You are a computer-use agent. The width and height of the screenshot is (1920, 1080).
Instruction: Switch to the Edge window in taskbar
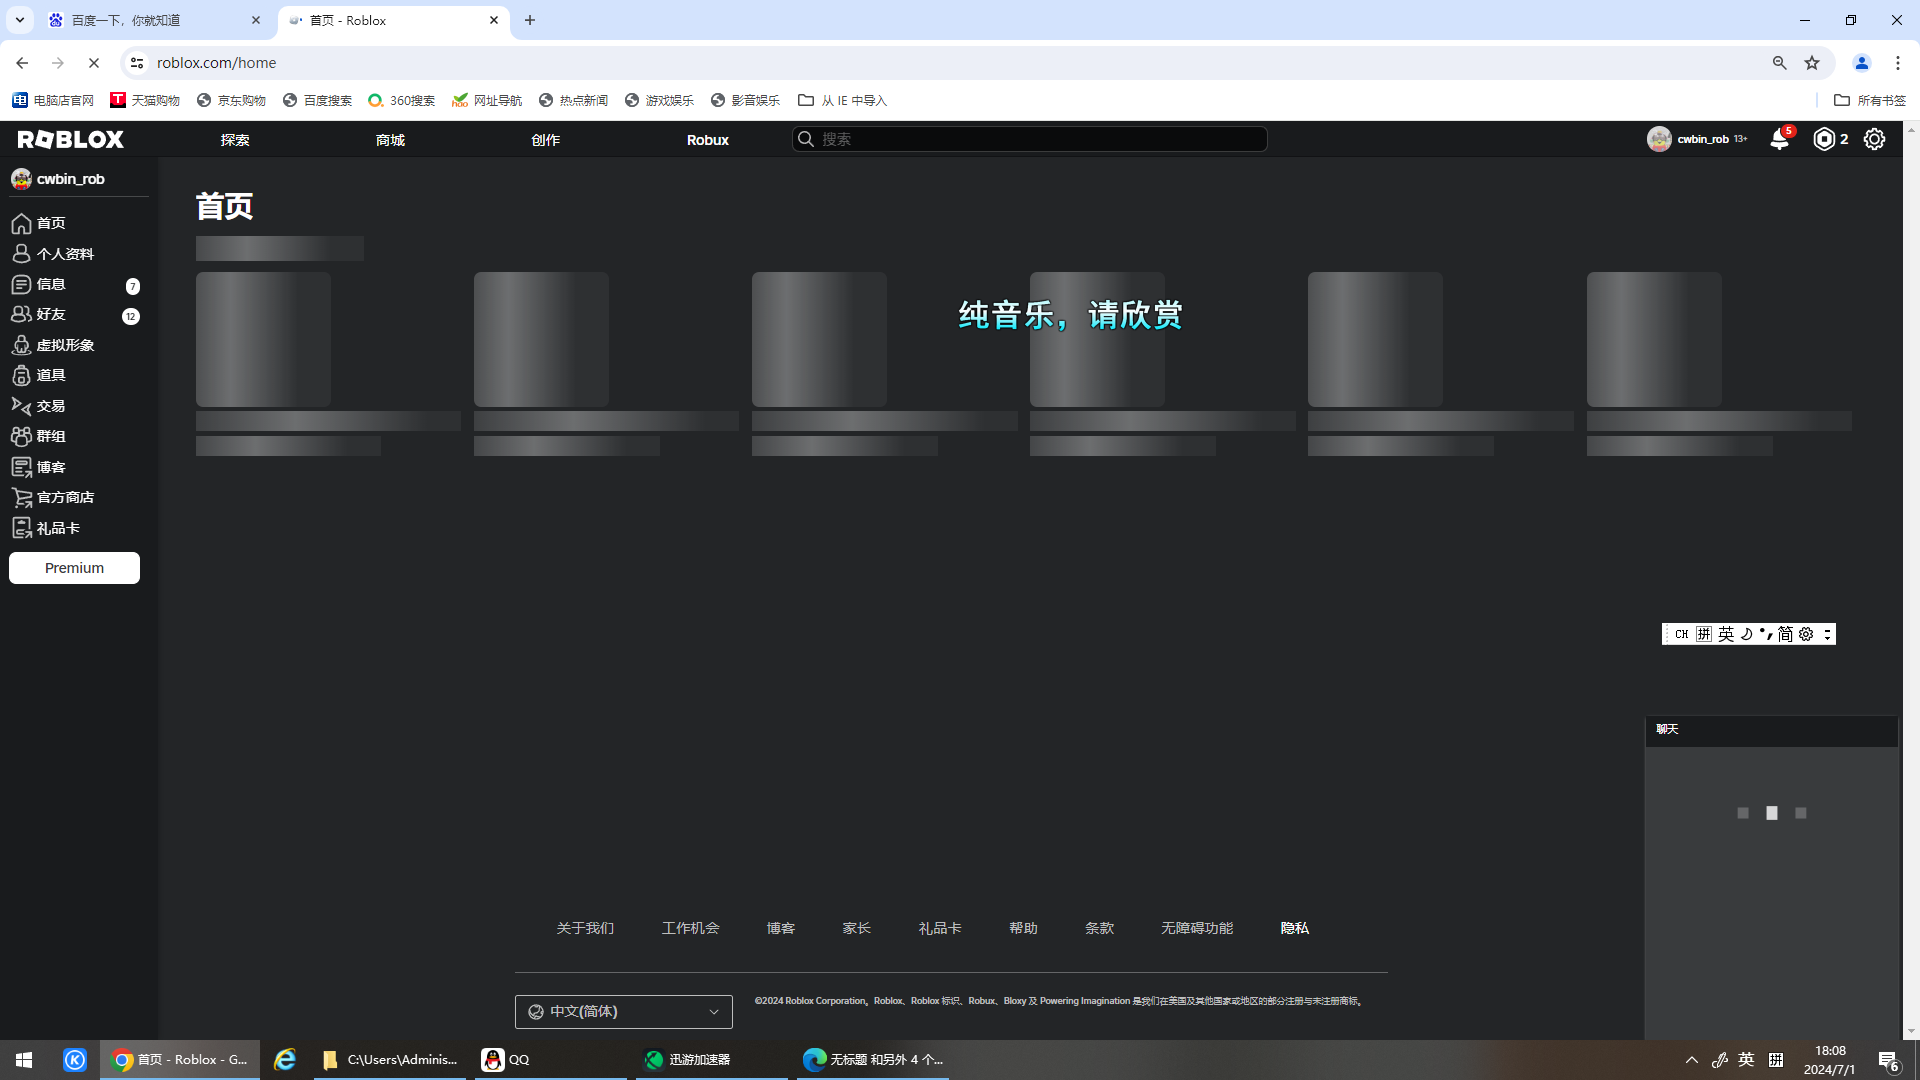pos(873,1060)
